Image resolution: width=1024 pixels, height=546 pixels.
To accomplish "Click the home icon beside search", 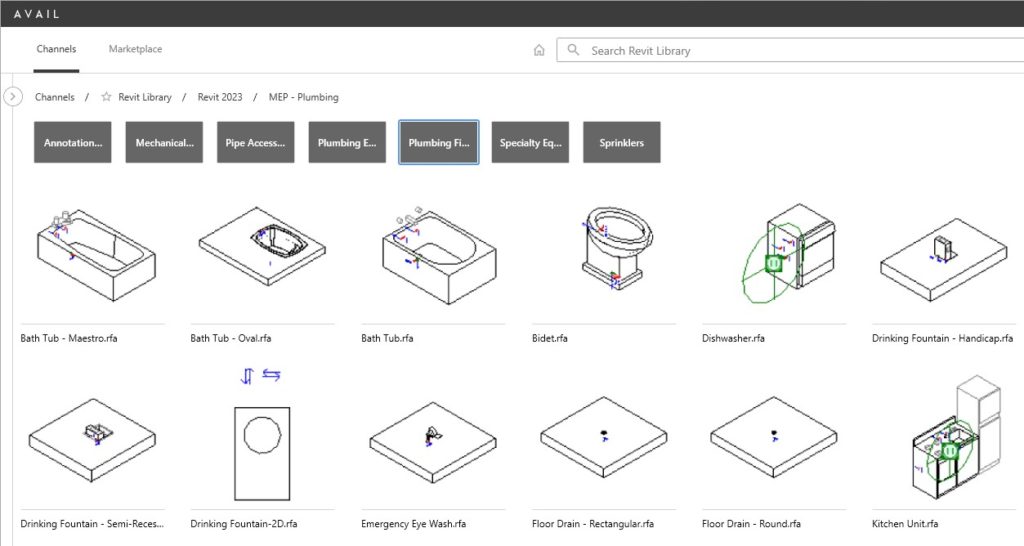I will click(539, 51).
